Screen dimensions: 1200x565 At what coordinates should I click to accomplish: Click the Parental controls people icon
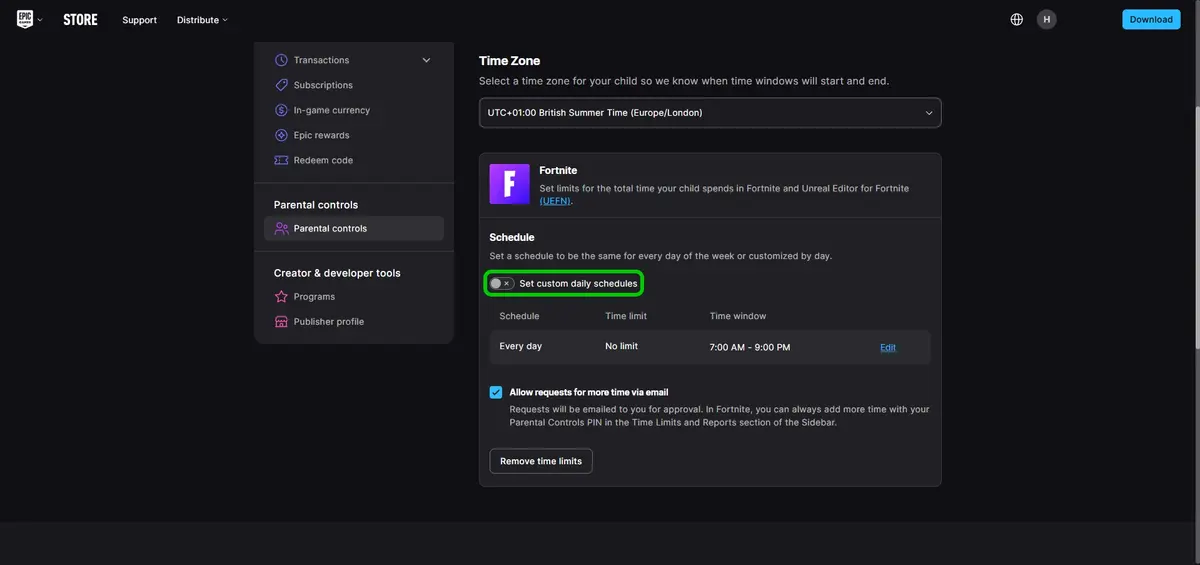[281, 228]
